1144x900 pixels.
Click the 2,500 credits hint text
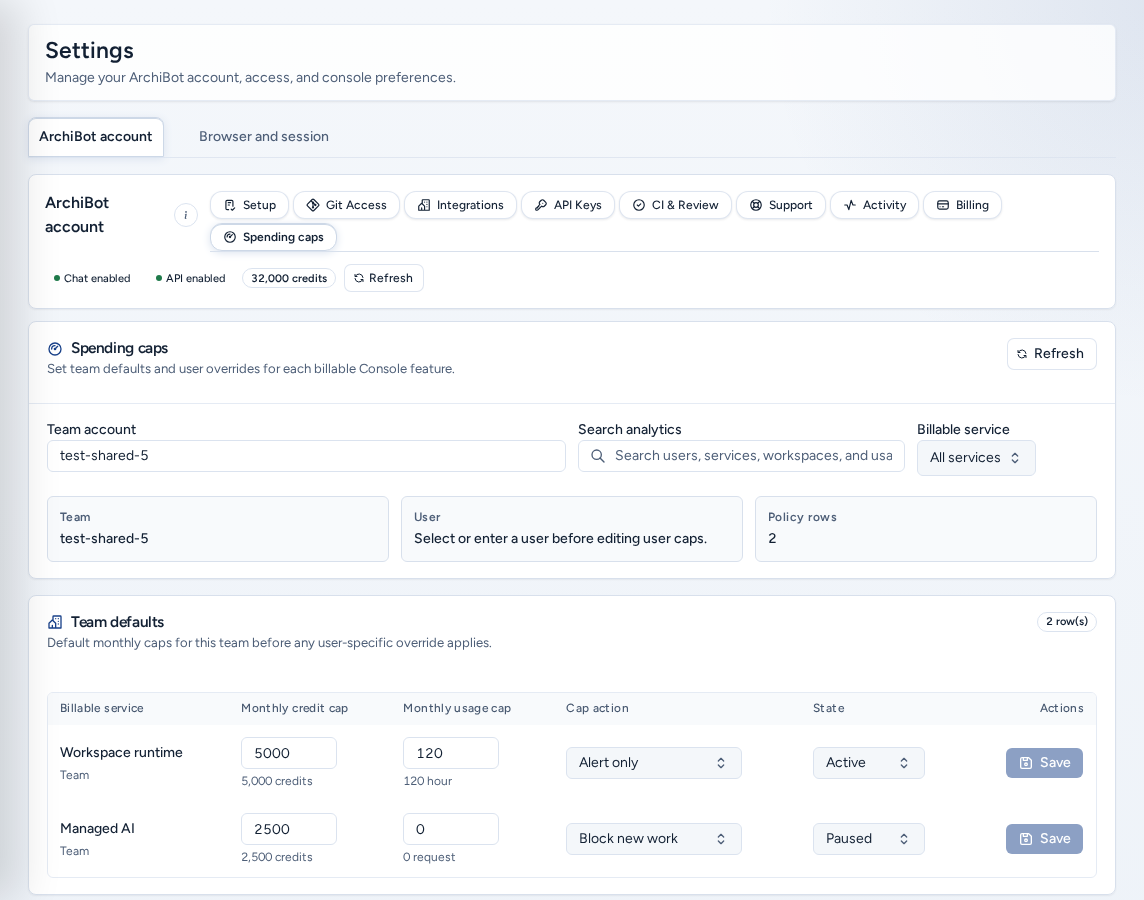(277, 857)
